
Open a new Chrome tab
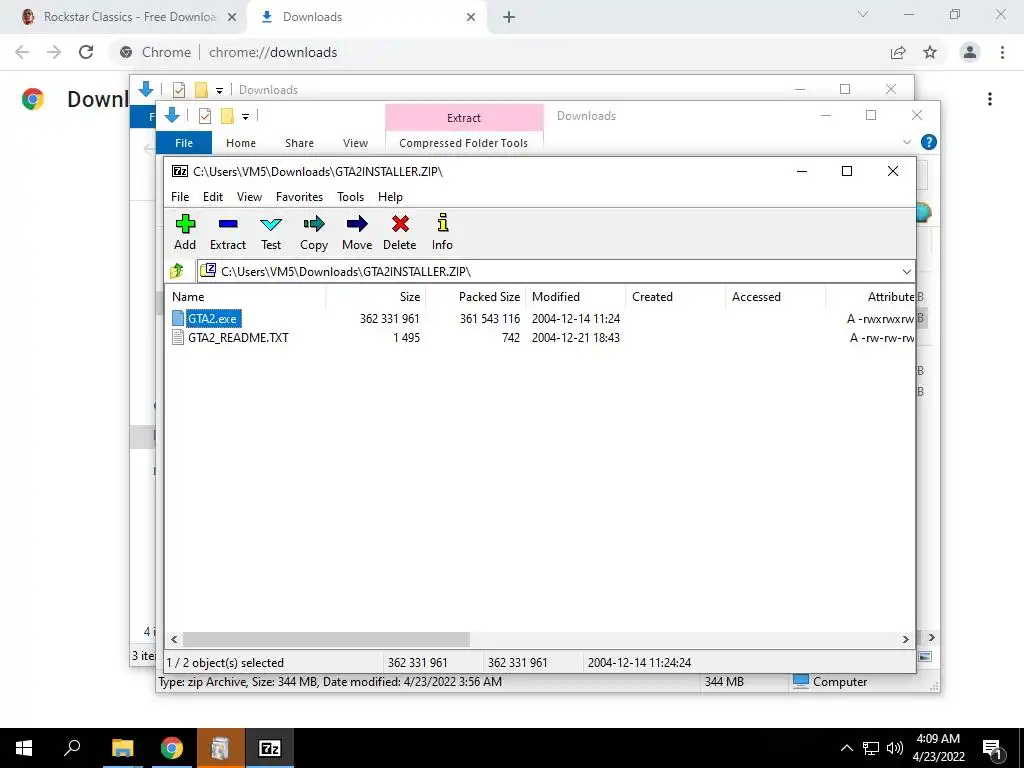point(509,18)
